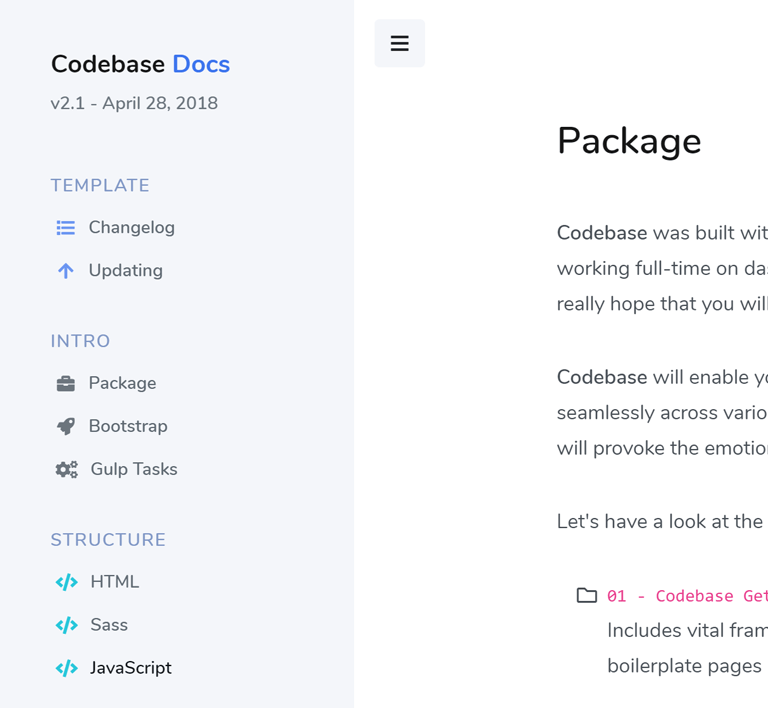Click the Codebase Docs logo link

coord(140,64)
